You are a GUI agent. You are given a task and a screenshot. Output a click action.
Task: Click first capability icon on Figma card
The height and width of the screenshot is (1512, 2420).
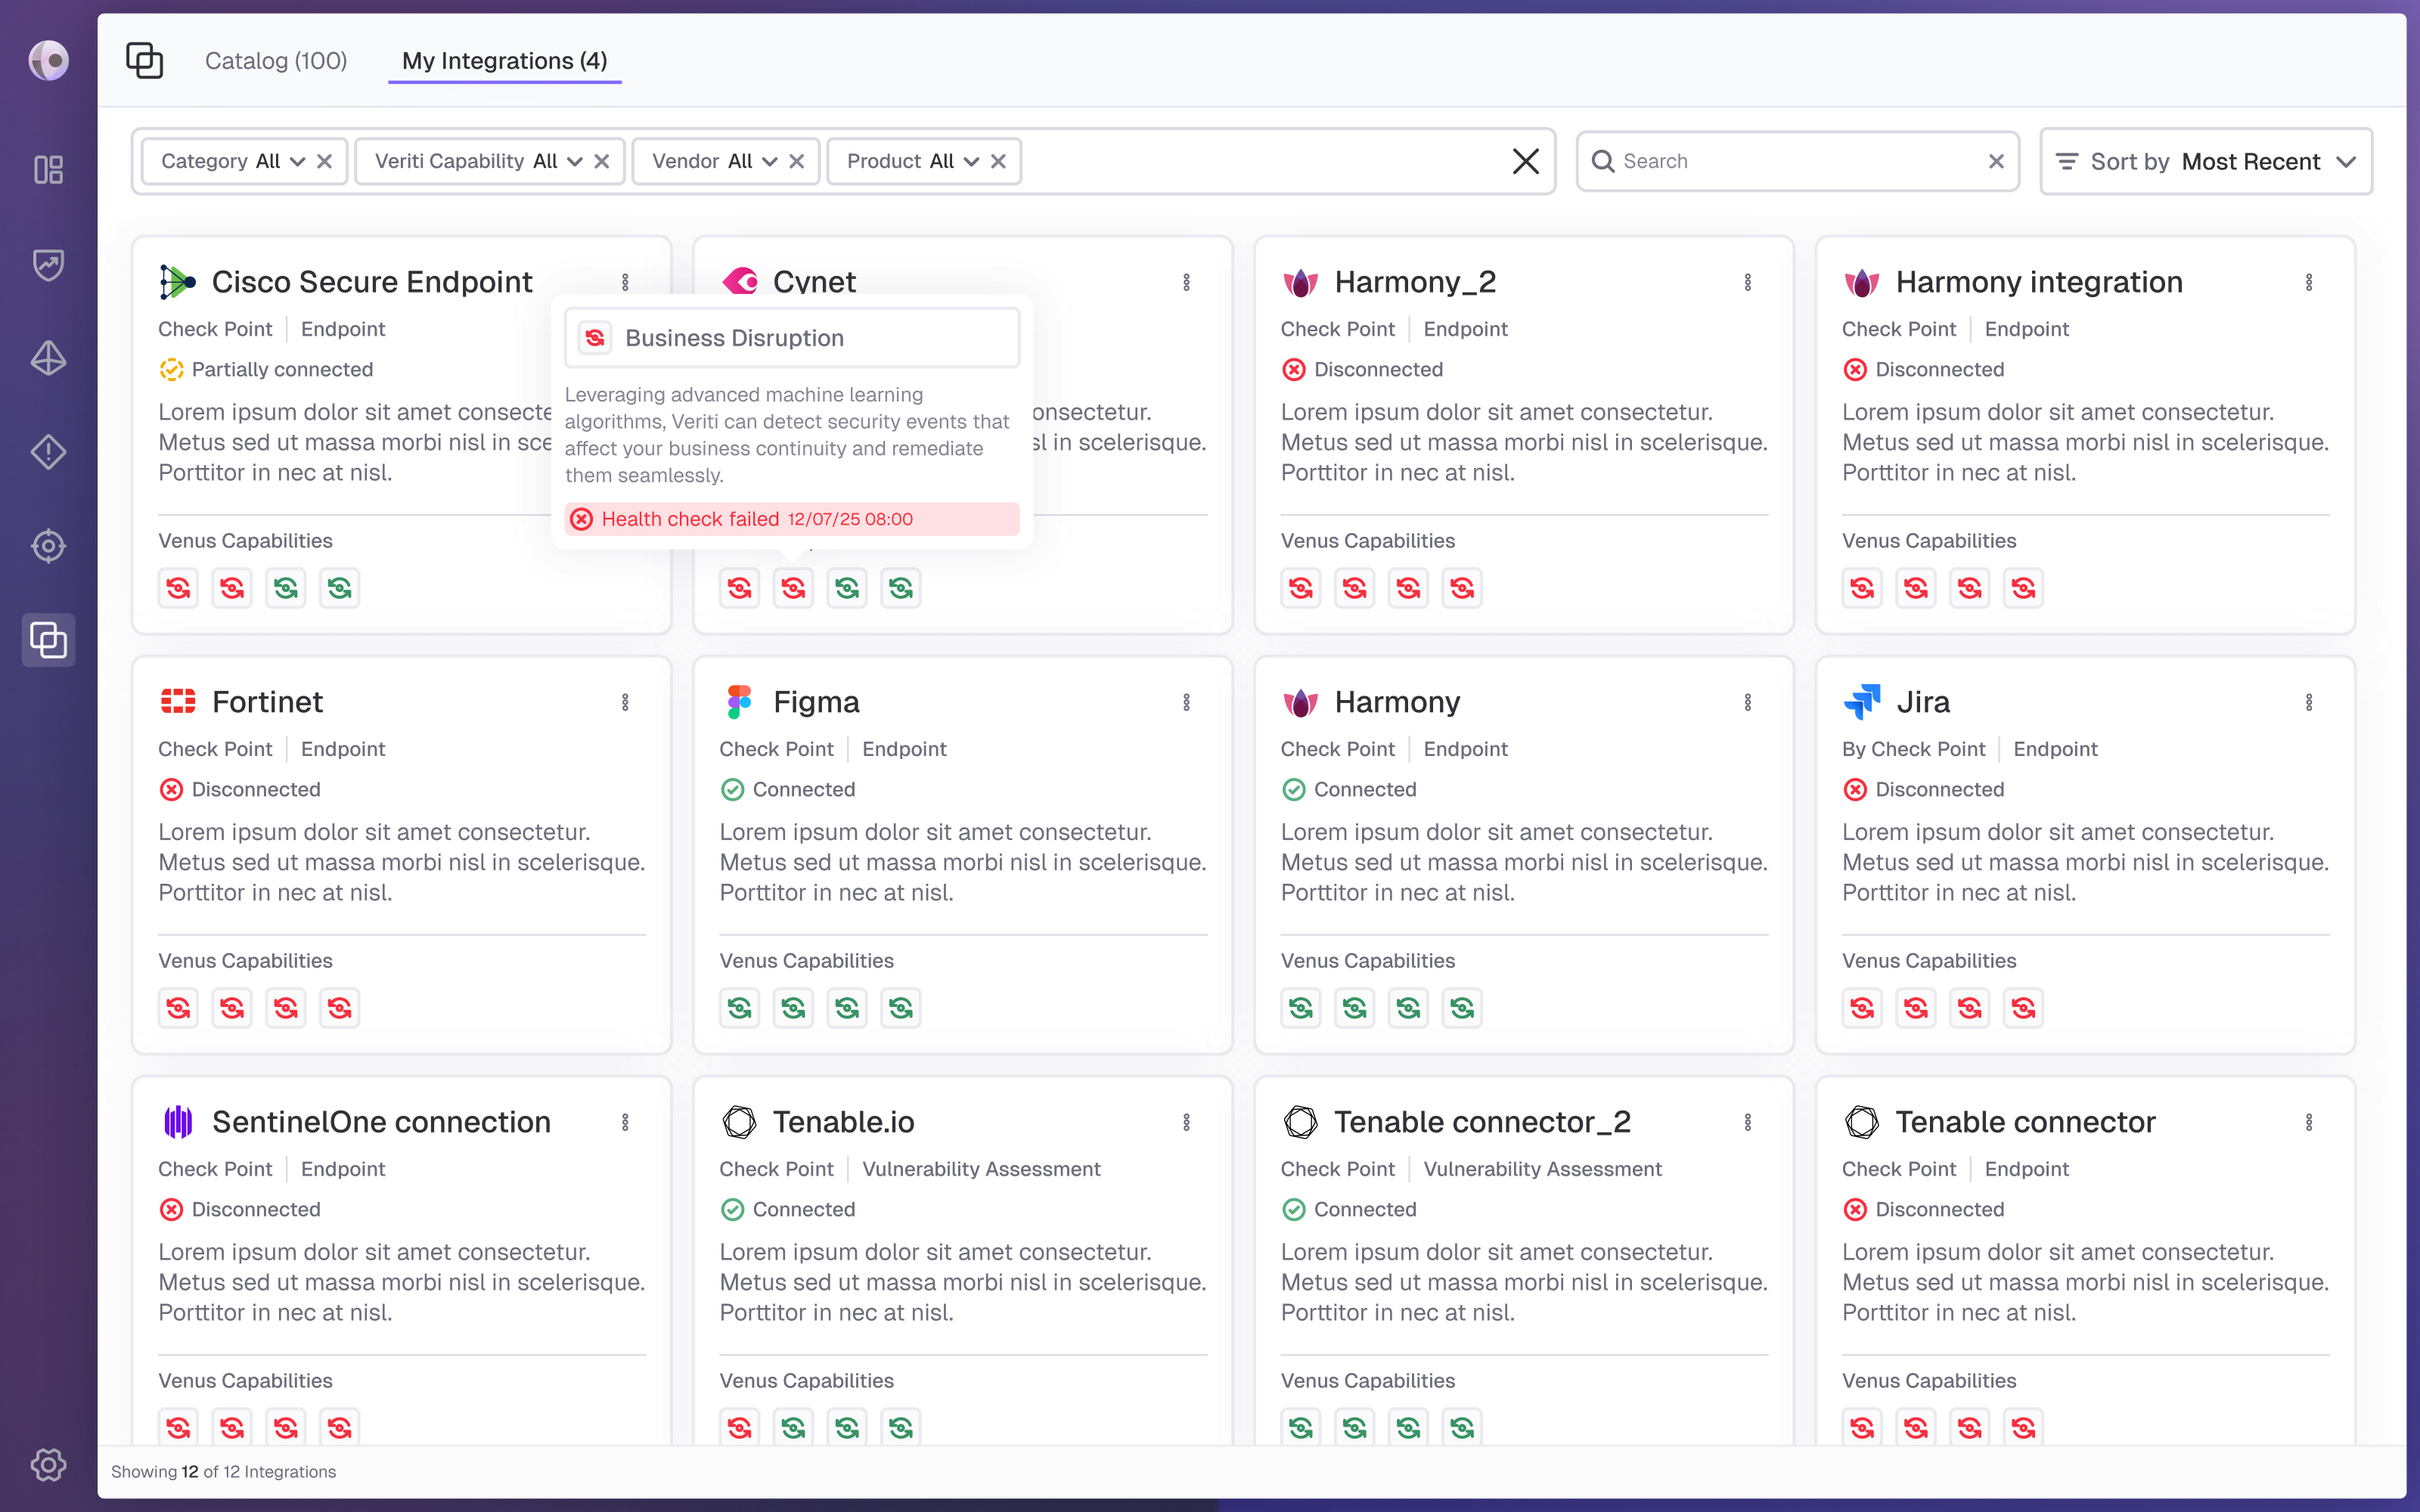coord(739,1008)
